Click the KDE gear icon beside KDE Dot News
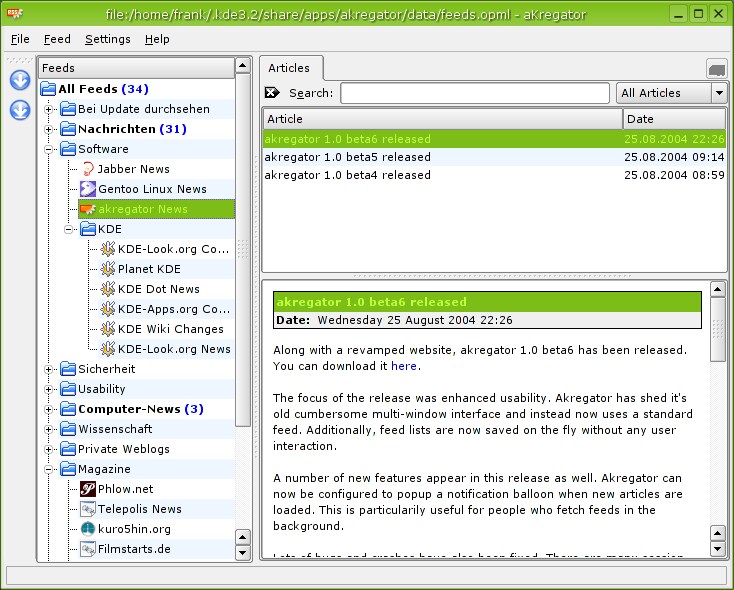734x590 pixels. [x=108, y=289]
